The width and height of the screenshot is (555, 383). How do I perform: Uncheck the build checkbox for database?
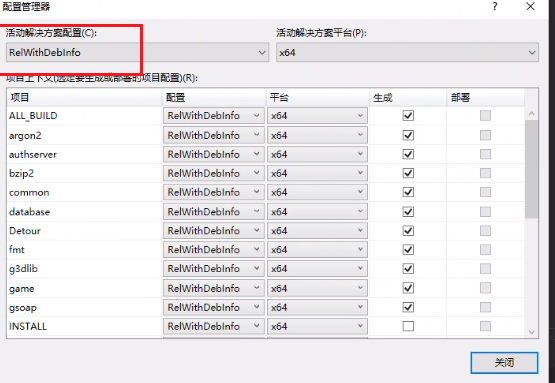coord(408,212)
